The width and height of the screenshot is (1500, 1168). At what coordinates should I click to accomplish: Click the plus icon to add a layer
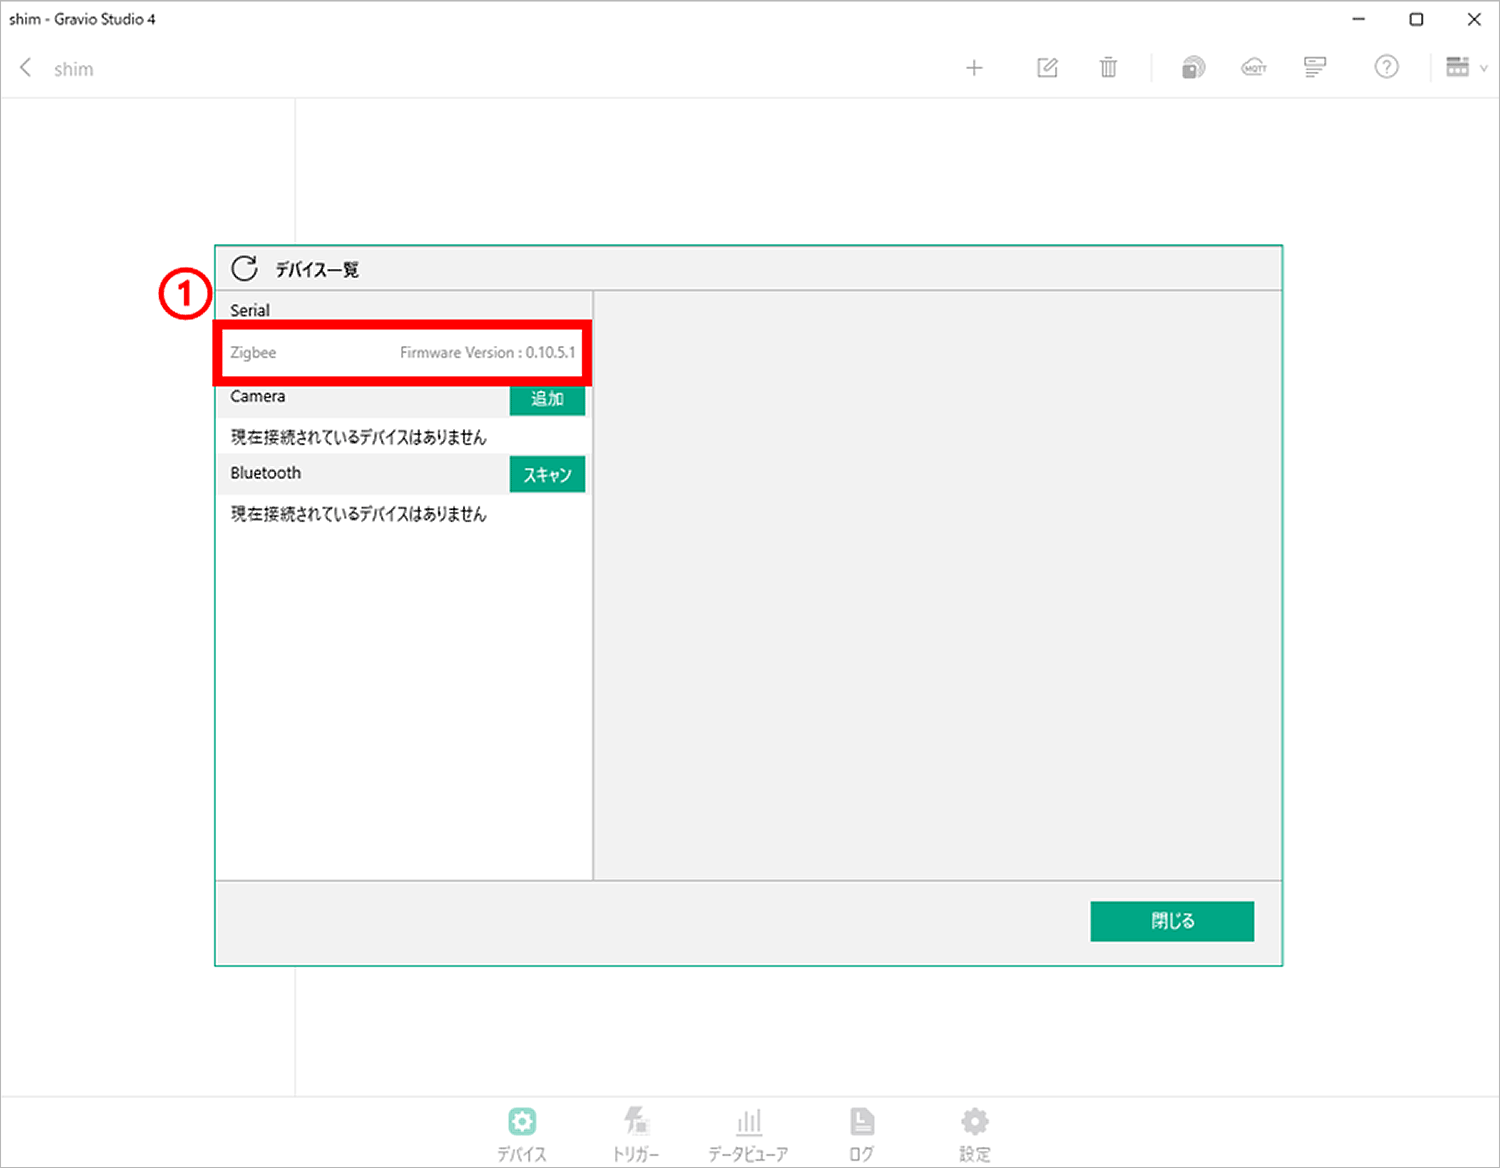tap(974, 68)
